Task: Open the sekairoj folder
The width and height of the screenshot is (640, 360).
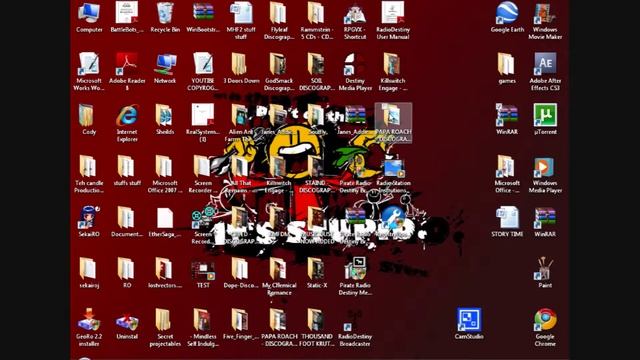Action: (x=89, y=269)
